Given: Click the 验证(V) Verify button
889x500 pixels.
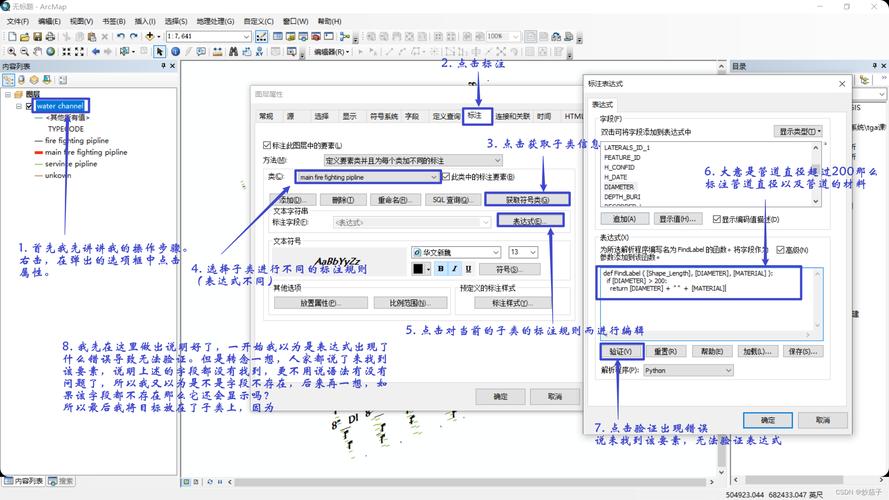Looking at the screenshot, I should [x=621, y=351].
